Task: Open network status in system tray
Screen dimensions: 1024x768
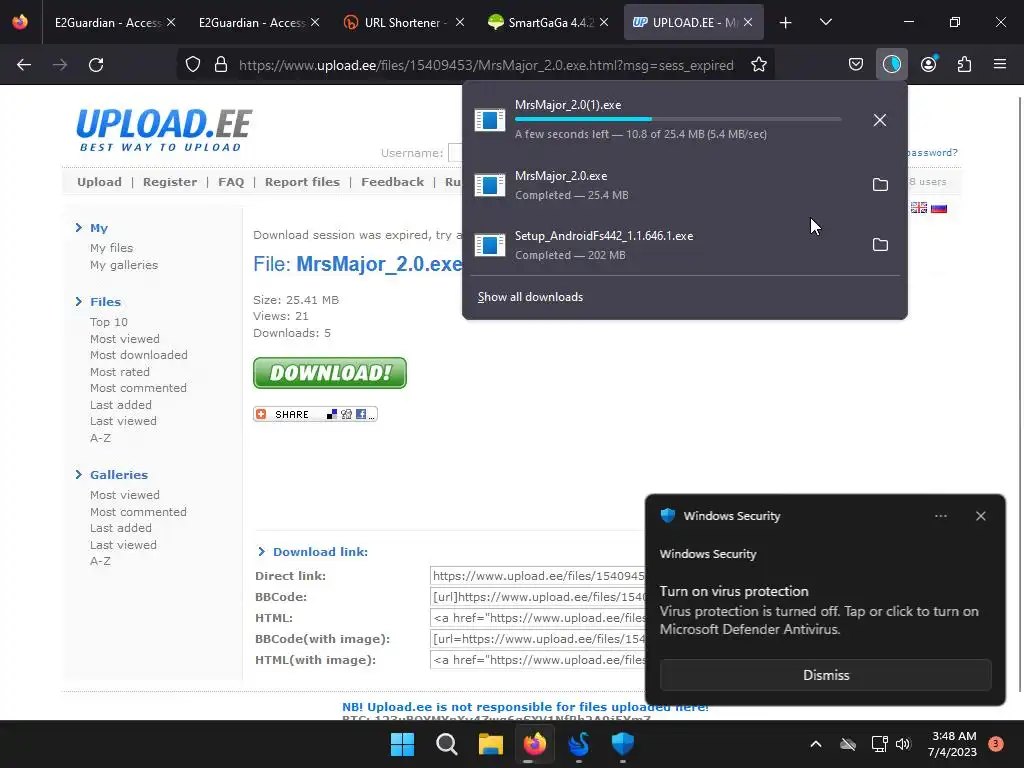Action: point(879,744)
